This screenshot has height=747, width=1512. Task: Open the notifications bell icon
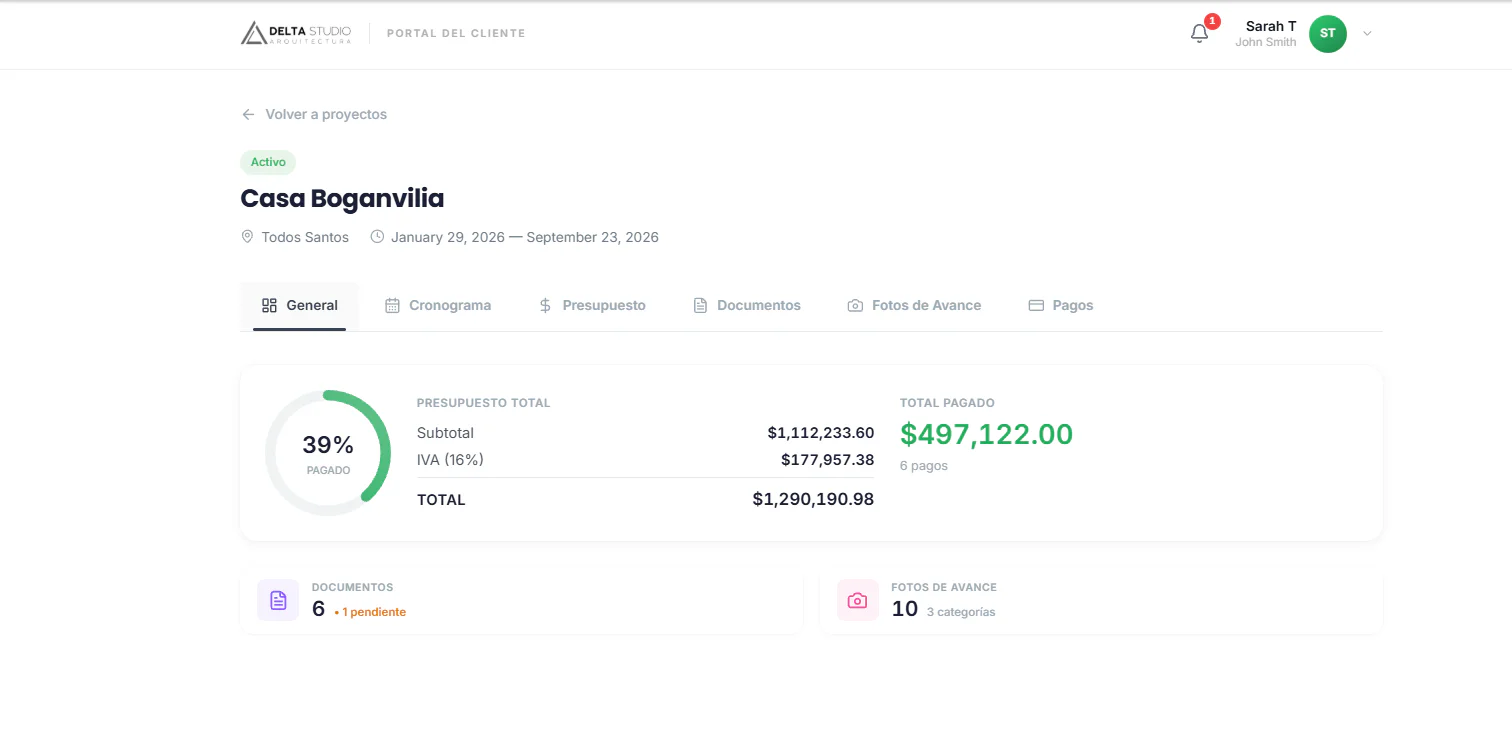click(1199, 34)
